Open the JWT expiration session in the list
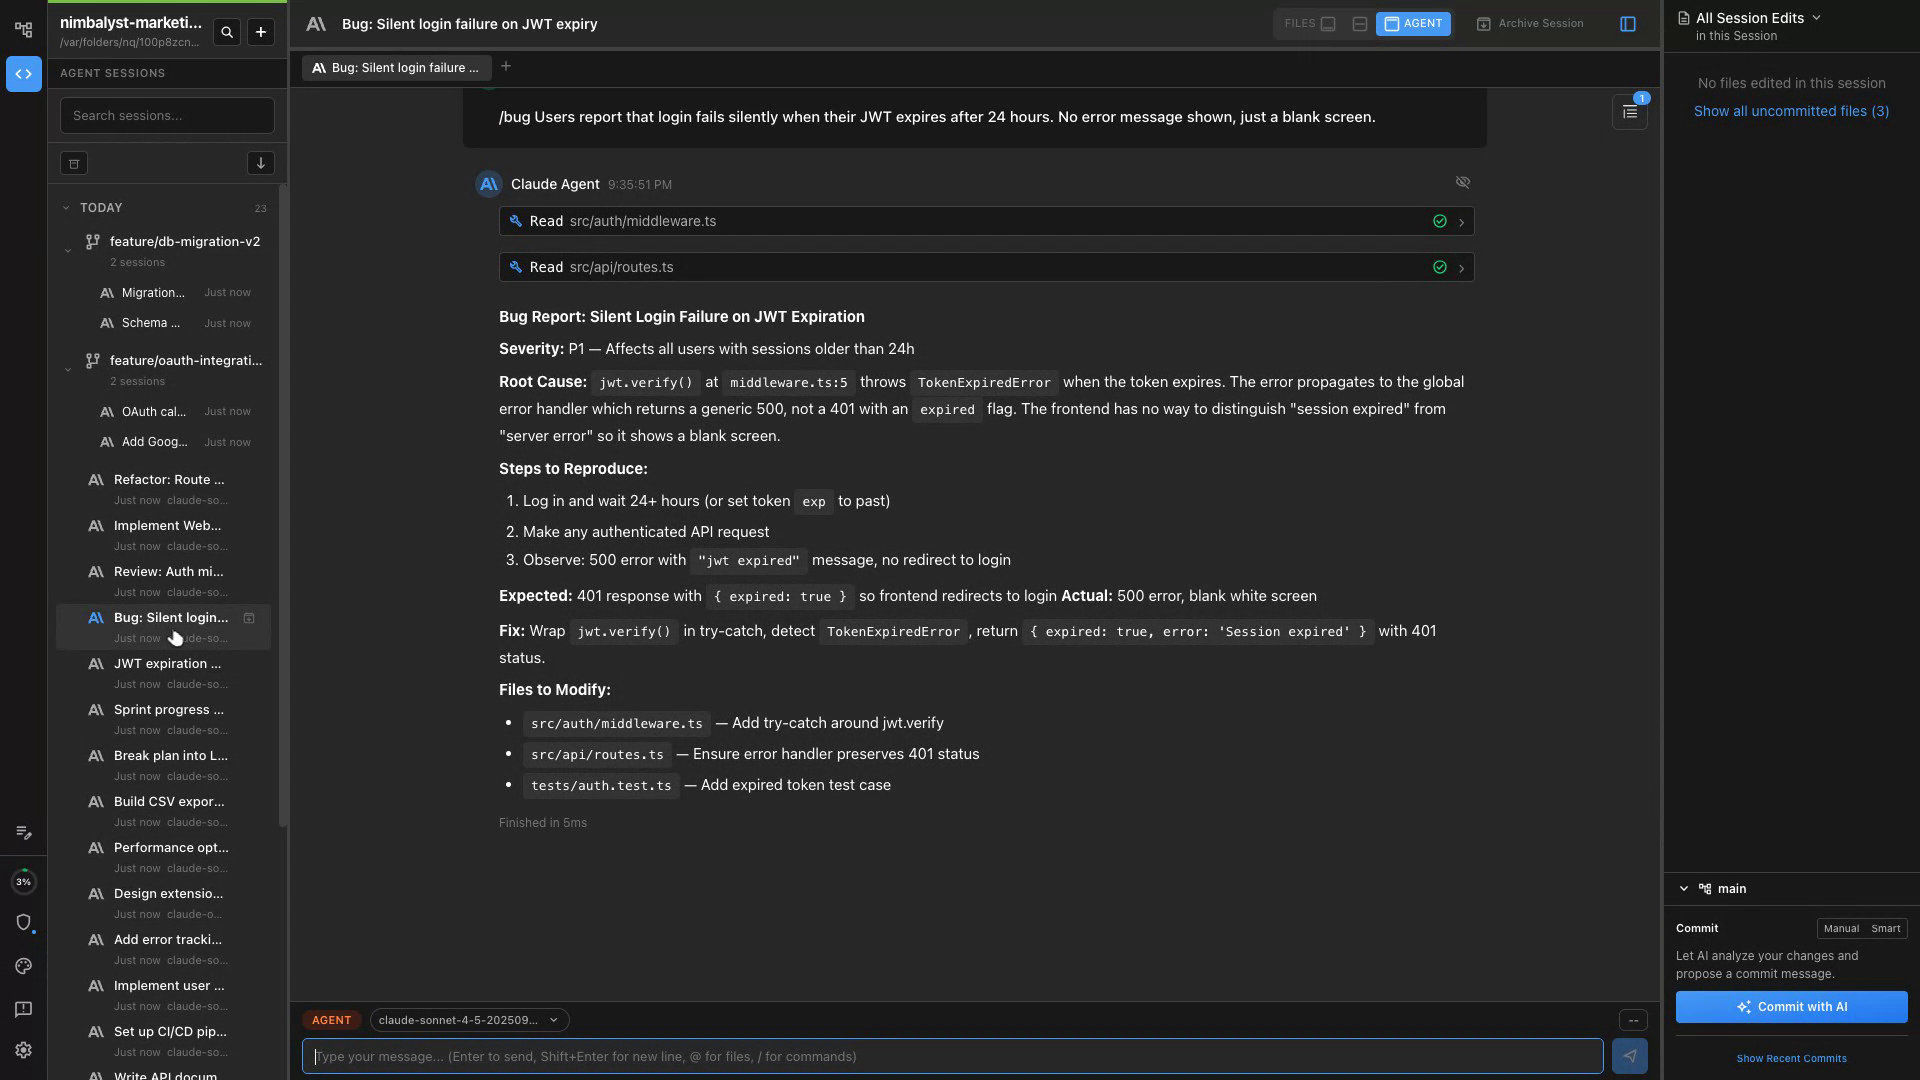Viewport: 1920px width, 1080px height. [168, 664]
